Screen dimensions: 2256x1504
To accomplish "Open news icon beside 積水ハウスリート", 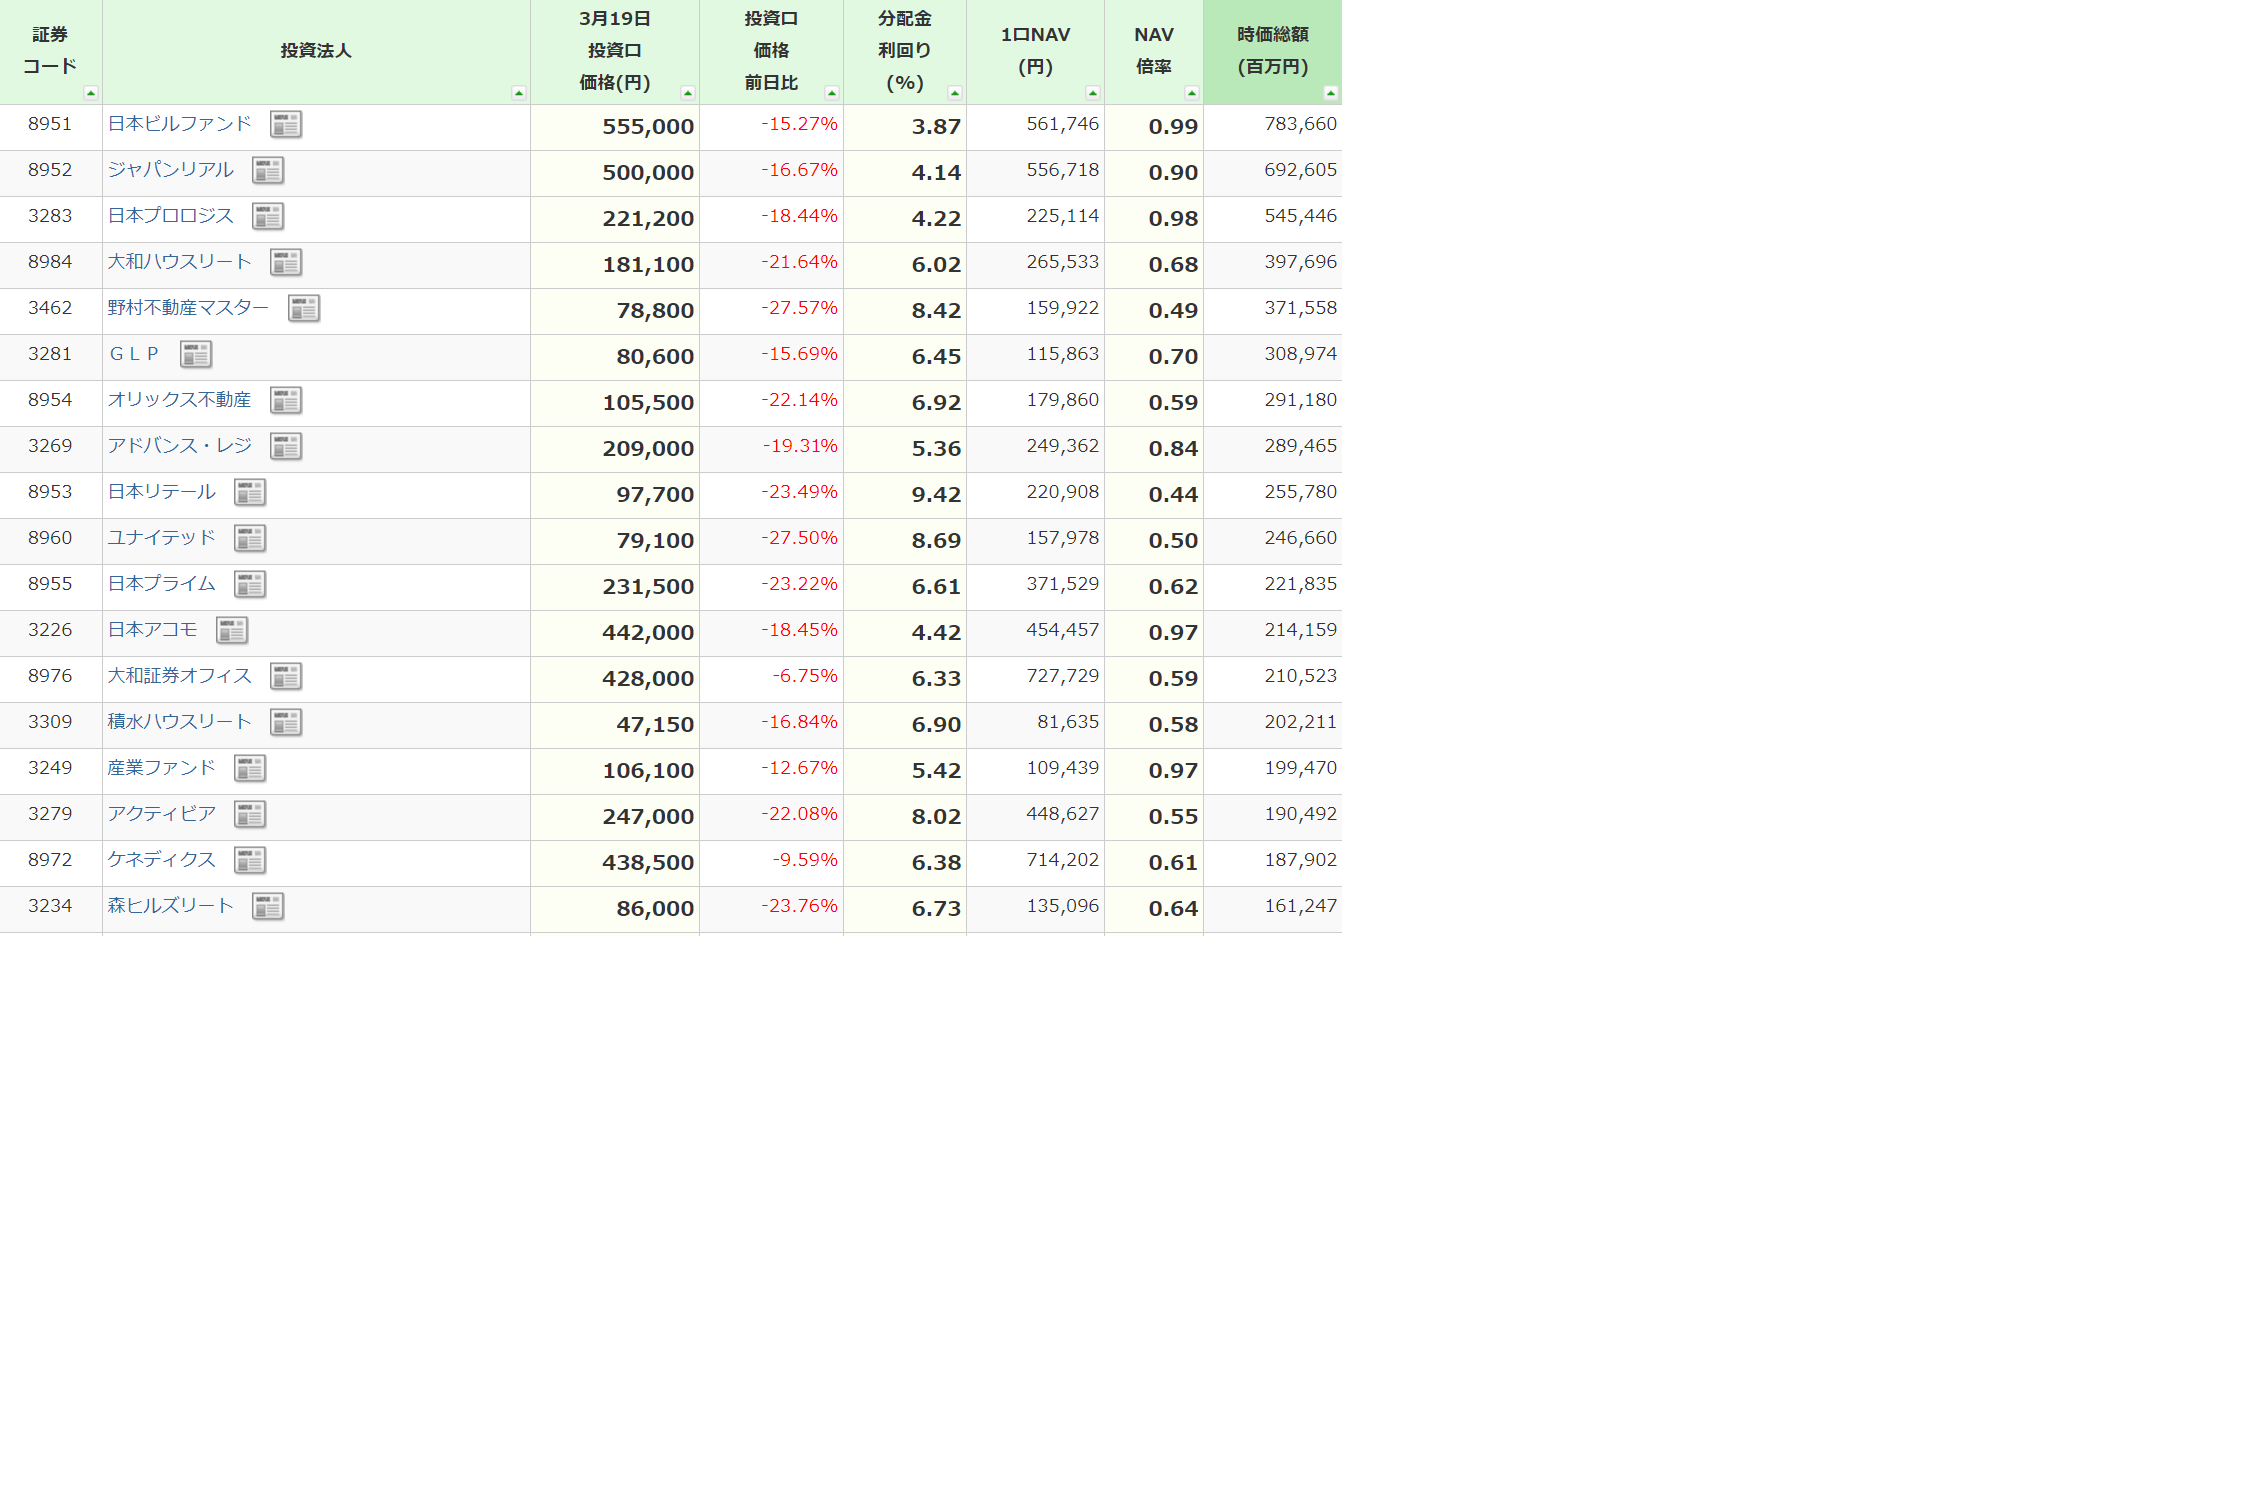I will pyautogui.click(x=286, y=723).
